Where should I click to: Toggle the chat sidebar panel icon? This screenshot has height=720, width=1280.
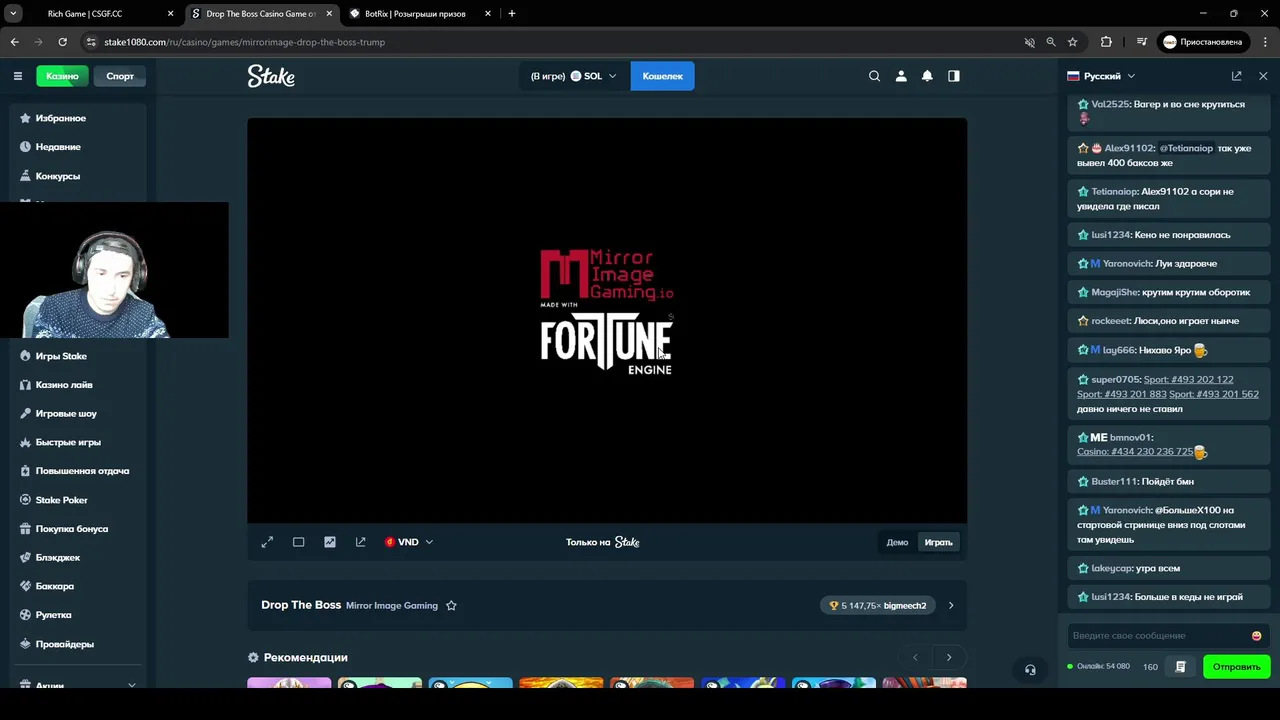click(954, 76)
